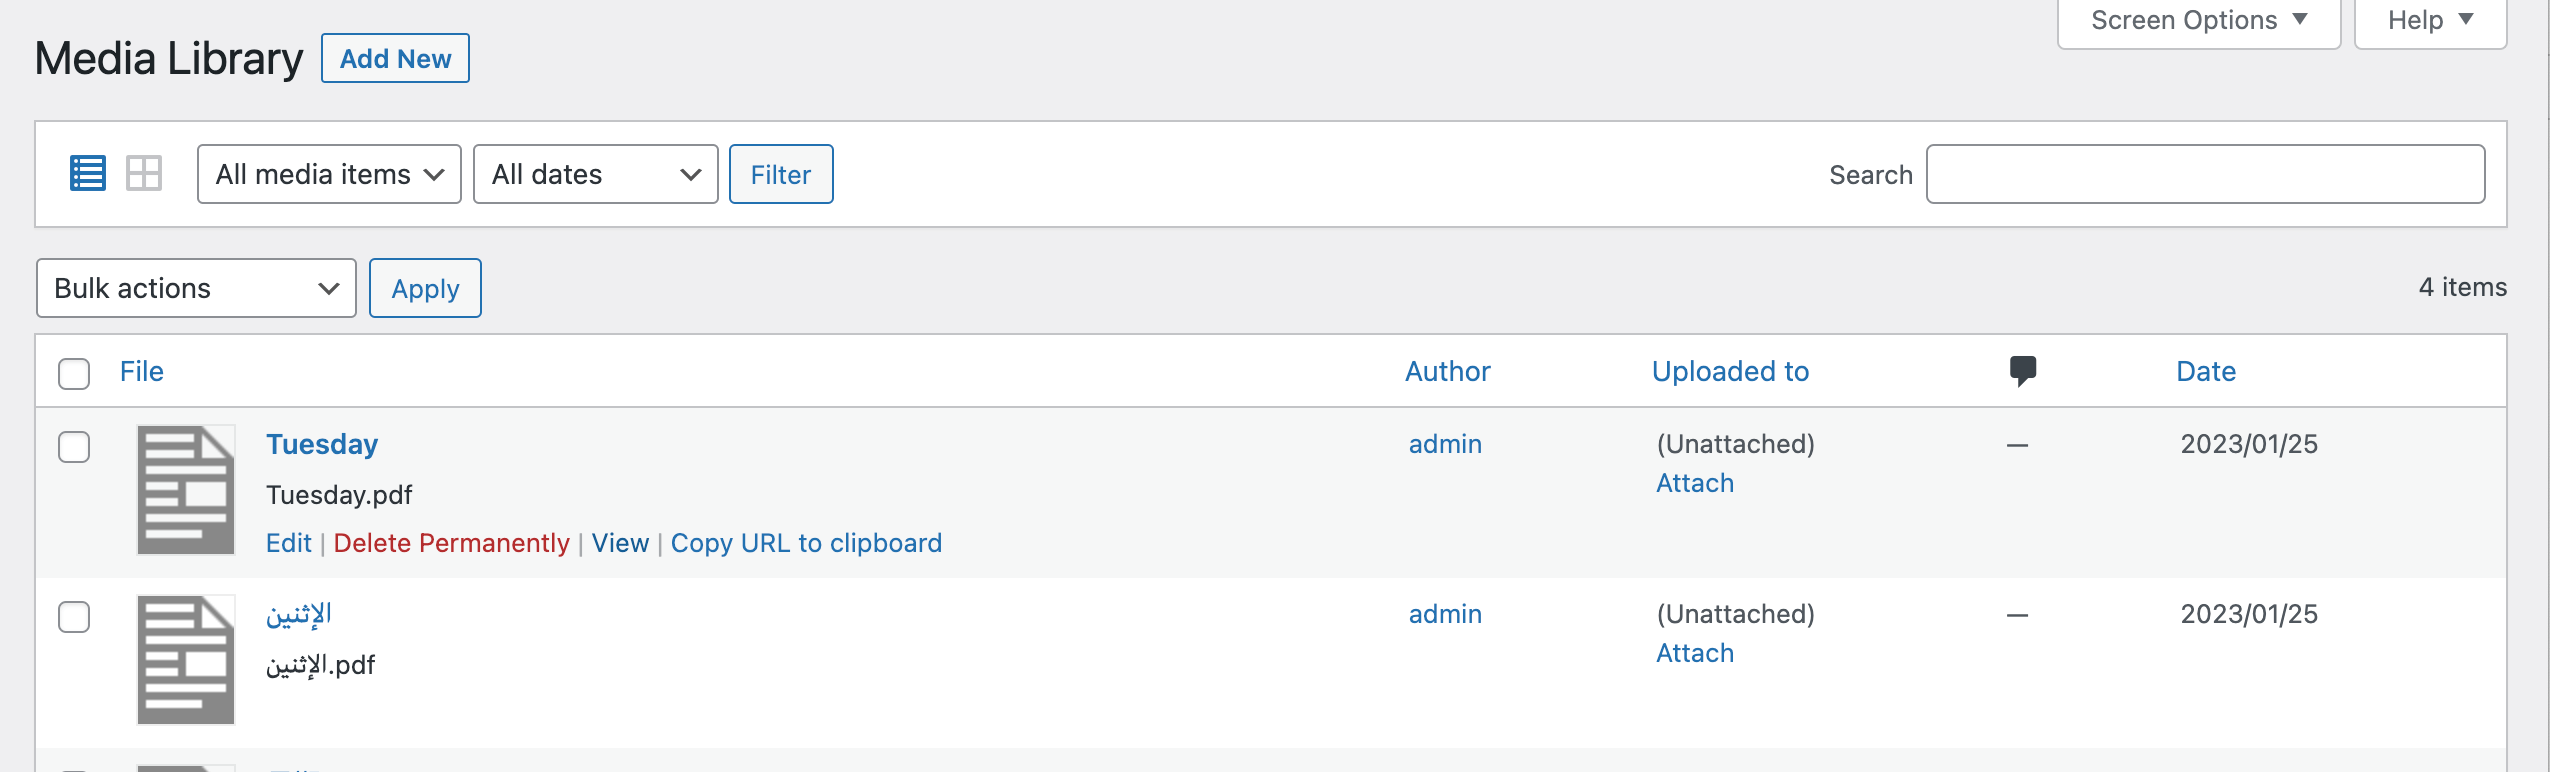The width and height of the screenshot is (2550, 772).
Task: Expand the Help panel
Action: click(2431, 21)
